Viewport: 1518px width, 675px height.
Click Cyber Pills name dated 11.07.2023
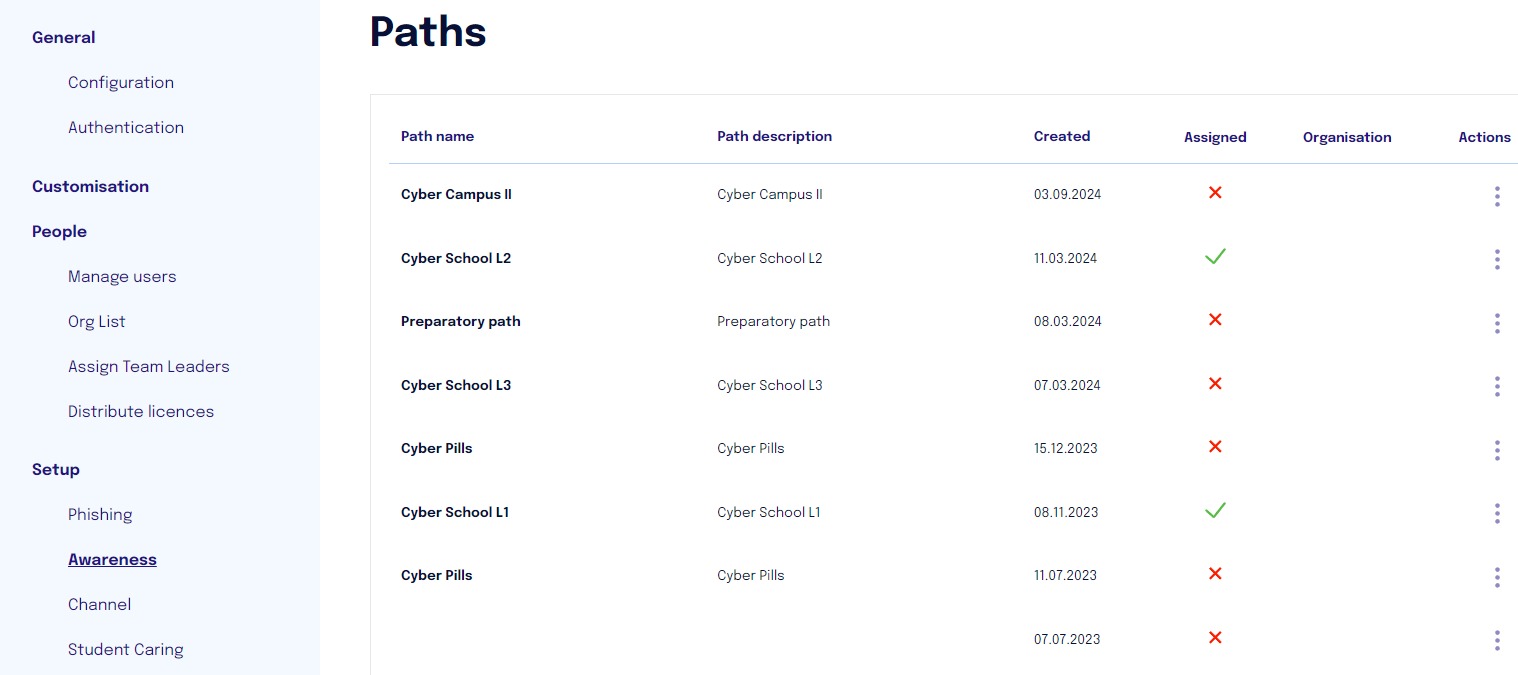click(437, 575)
